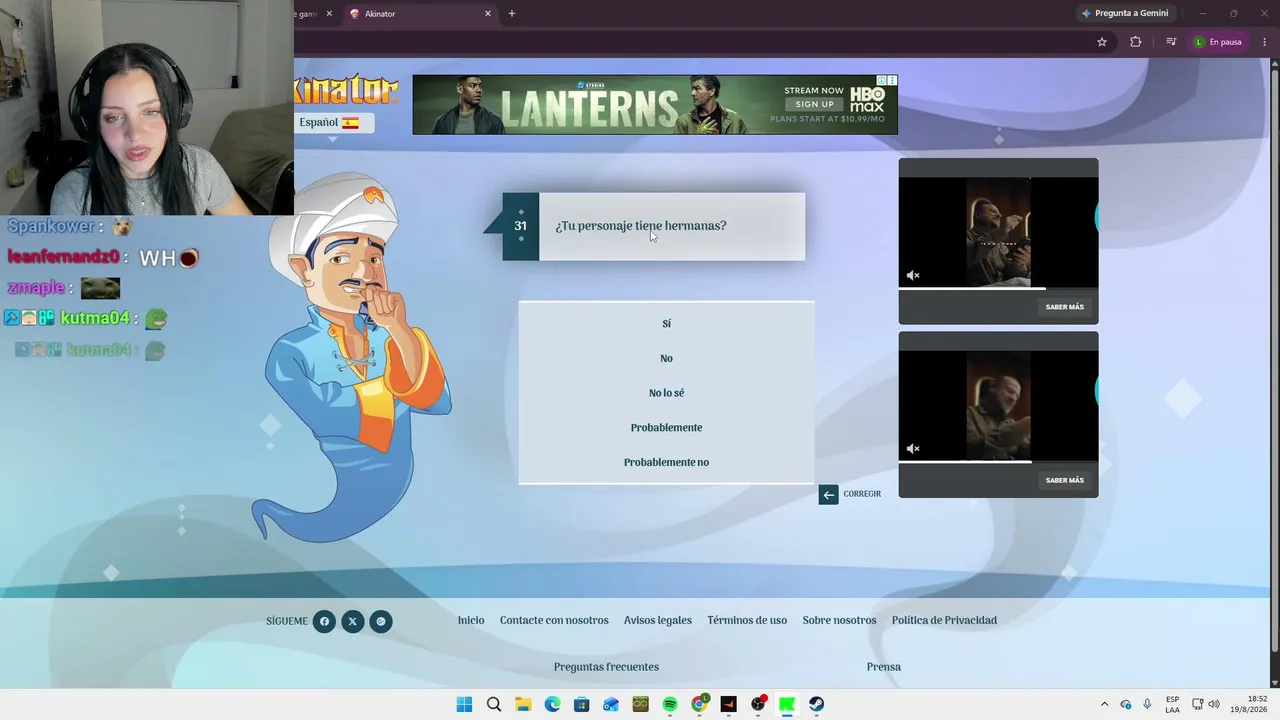
Task: Launch Microsoft Edge from the taskbar
Action: click(552, 704)
